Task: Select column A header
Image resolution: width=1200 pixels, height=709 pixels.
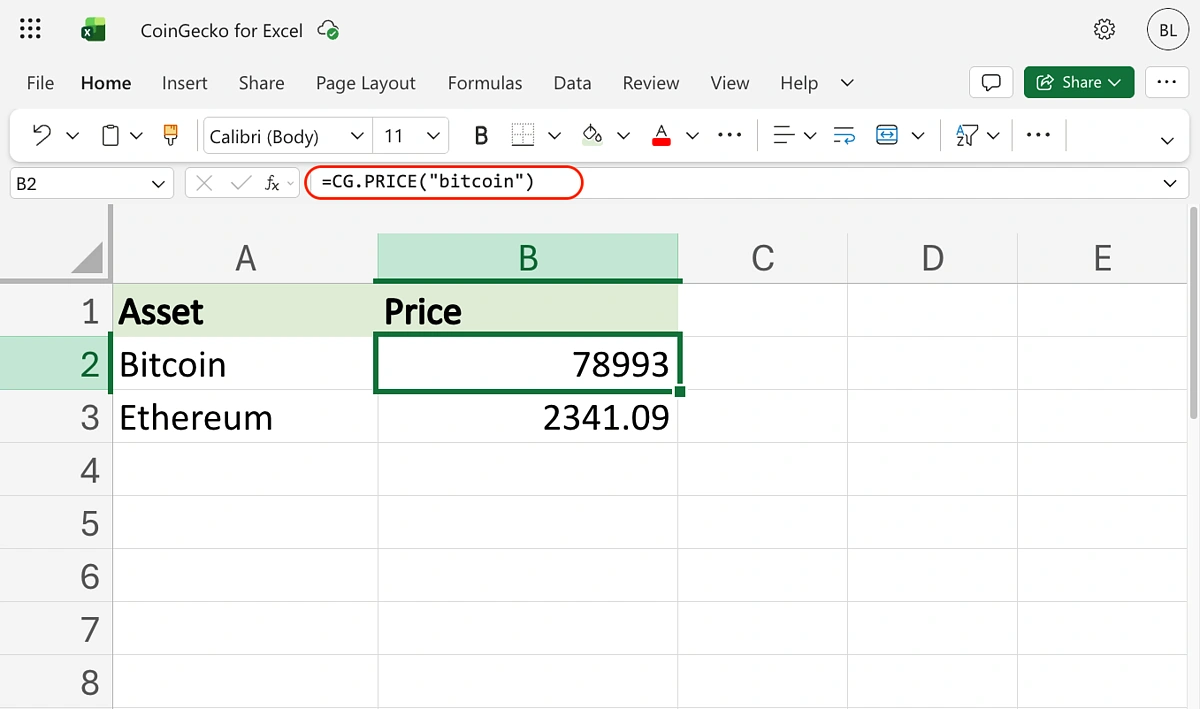Action: tap(245, 258)
